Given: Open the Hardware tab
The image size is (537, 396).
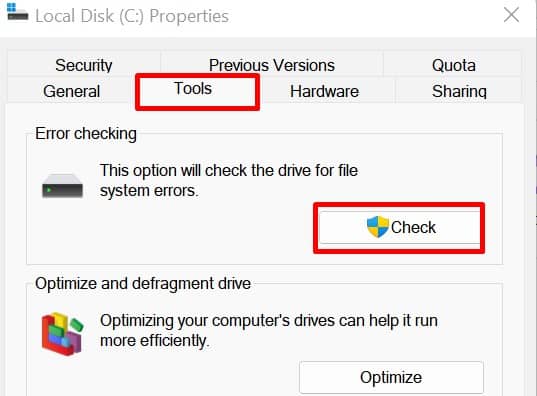Looking at the screenshot, I should pos(324,91).
